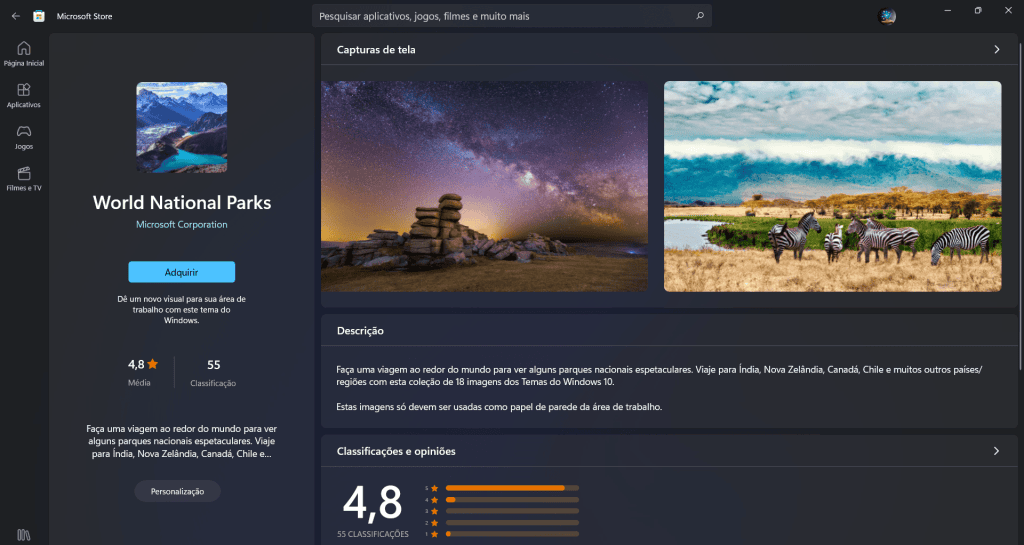Open Aplicativos section in sidebar
This screenshot has width=1024, height=545.
24,95
